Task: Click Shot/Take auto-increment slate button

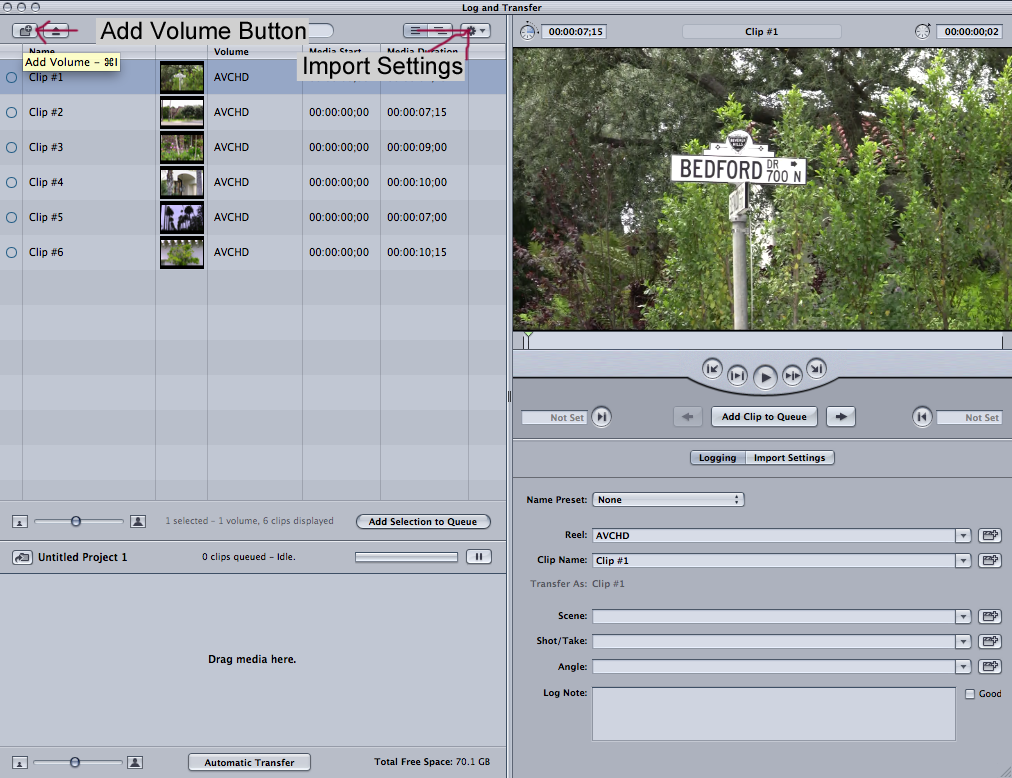Action: click(x=989, y=641)
